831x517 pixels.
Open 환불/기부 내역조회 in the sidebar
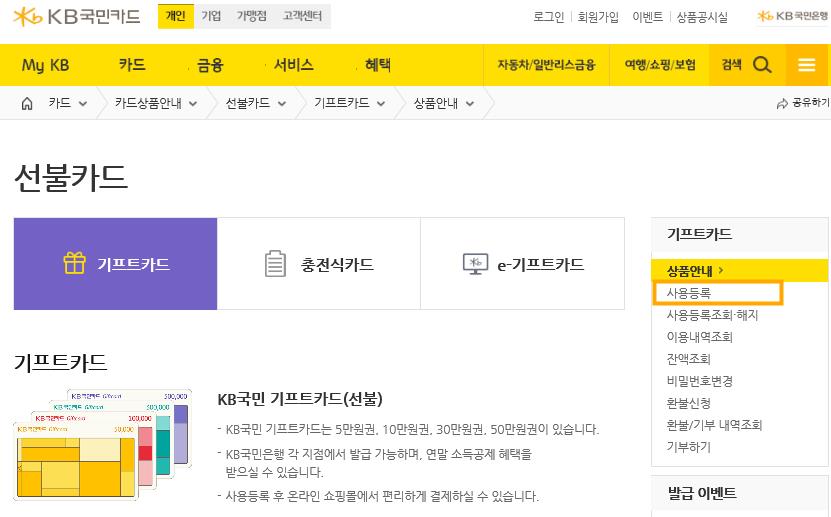tap(714, 425)
